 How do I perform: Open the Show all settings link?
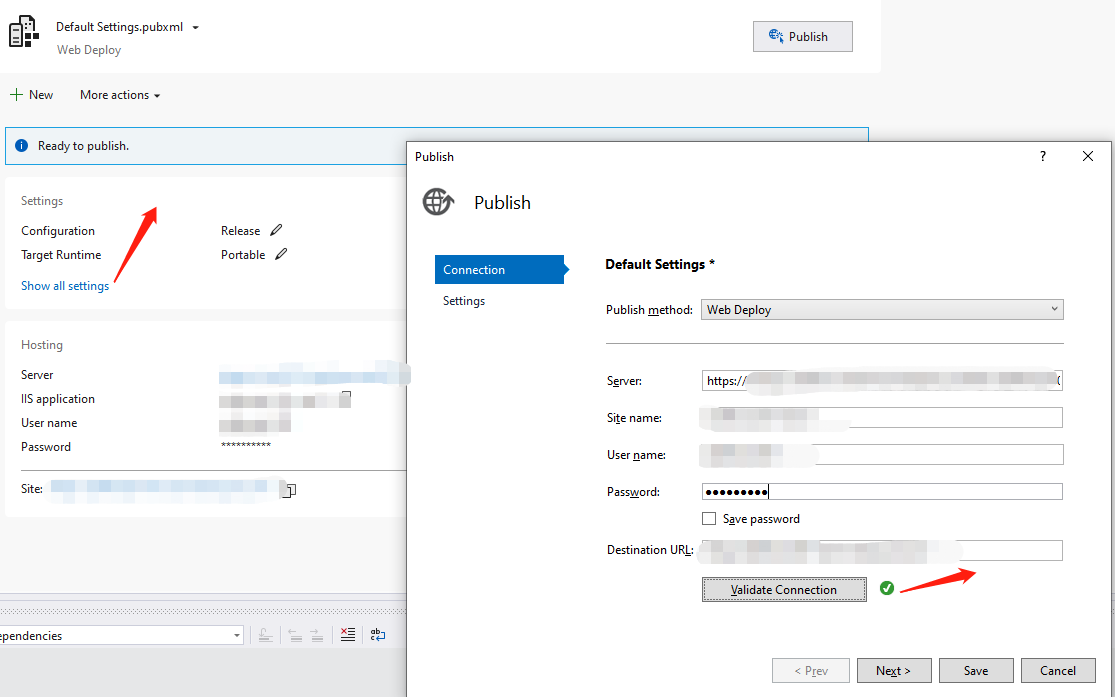tap(65, 286)
